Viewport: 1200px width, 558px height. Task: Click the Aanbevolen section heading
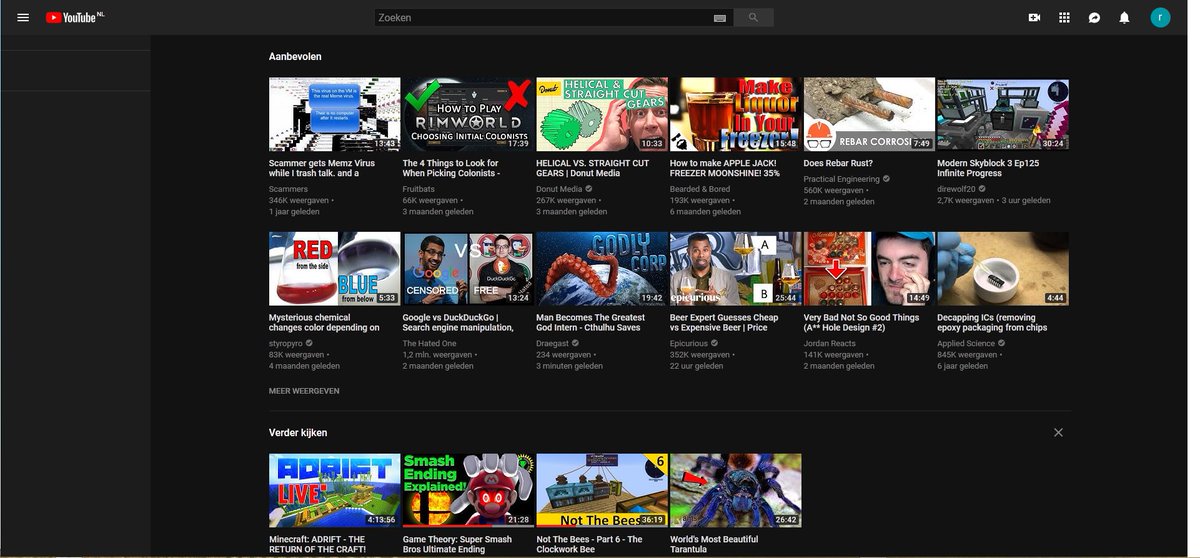point(295,56)
